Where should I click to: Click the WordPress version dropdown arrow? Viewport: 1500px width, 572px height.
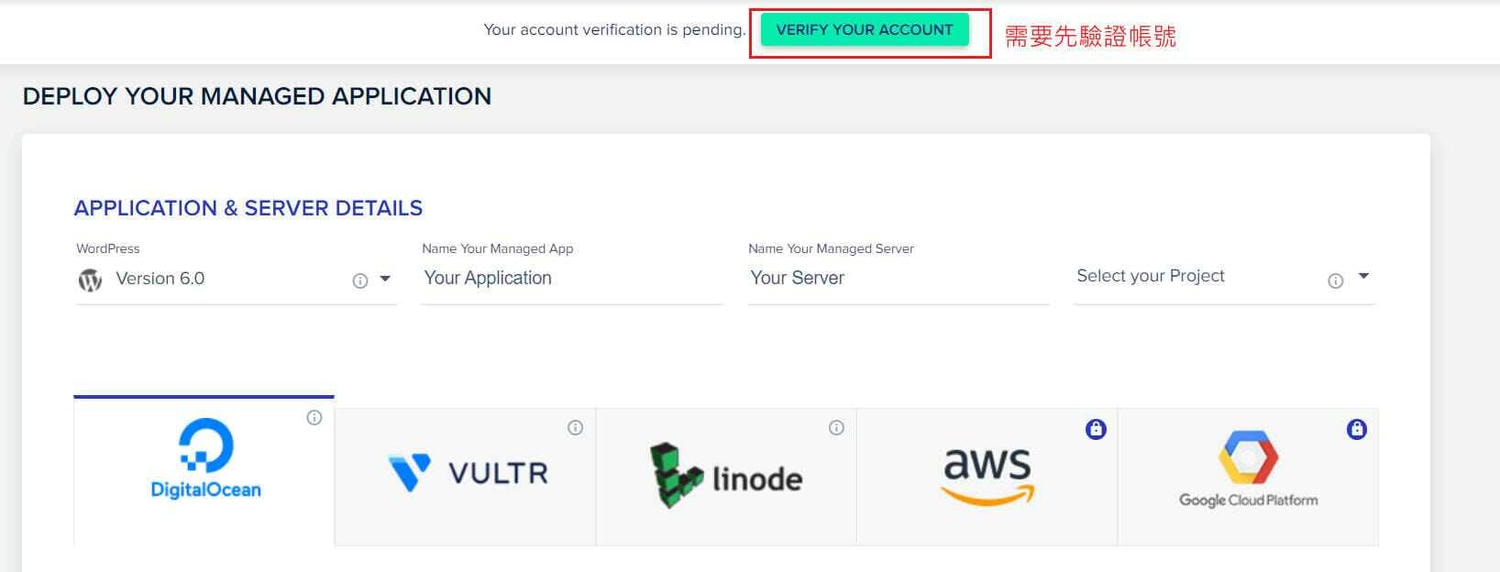pyautogui.click(x=385, y=280)
